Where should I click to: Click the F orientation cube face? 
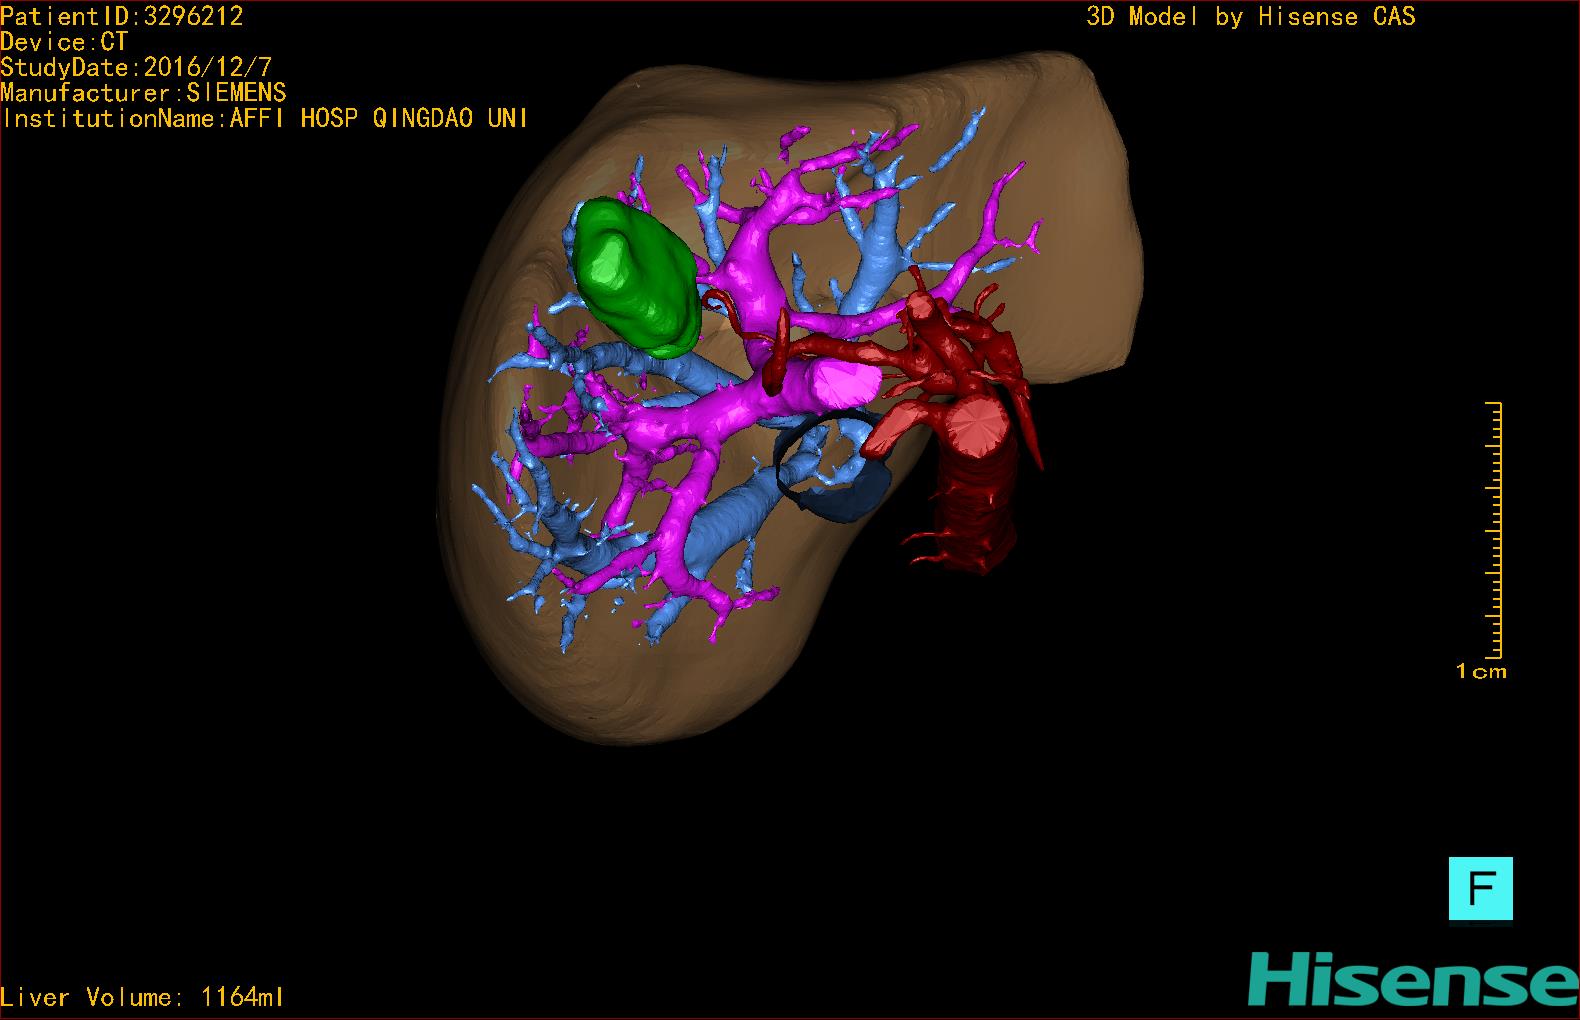point(1480,888)
